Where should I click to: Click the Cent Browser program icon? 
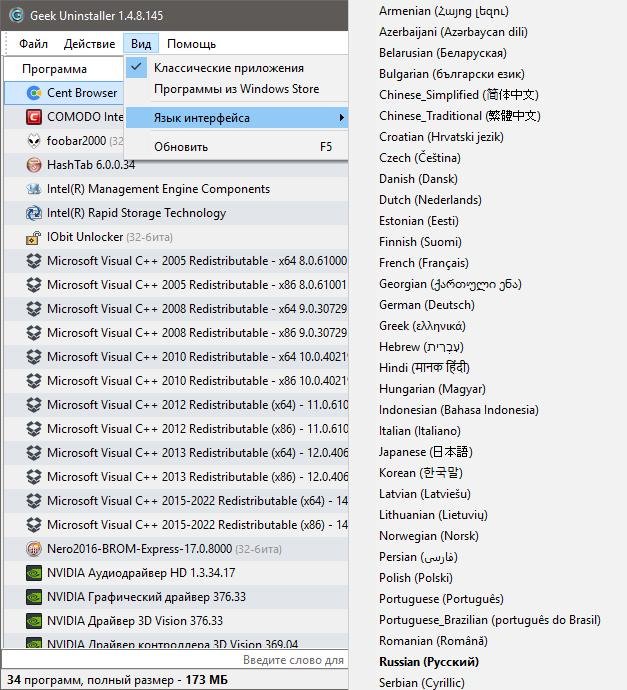pyautogui.click(x=33, y=93)
